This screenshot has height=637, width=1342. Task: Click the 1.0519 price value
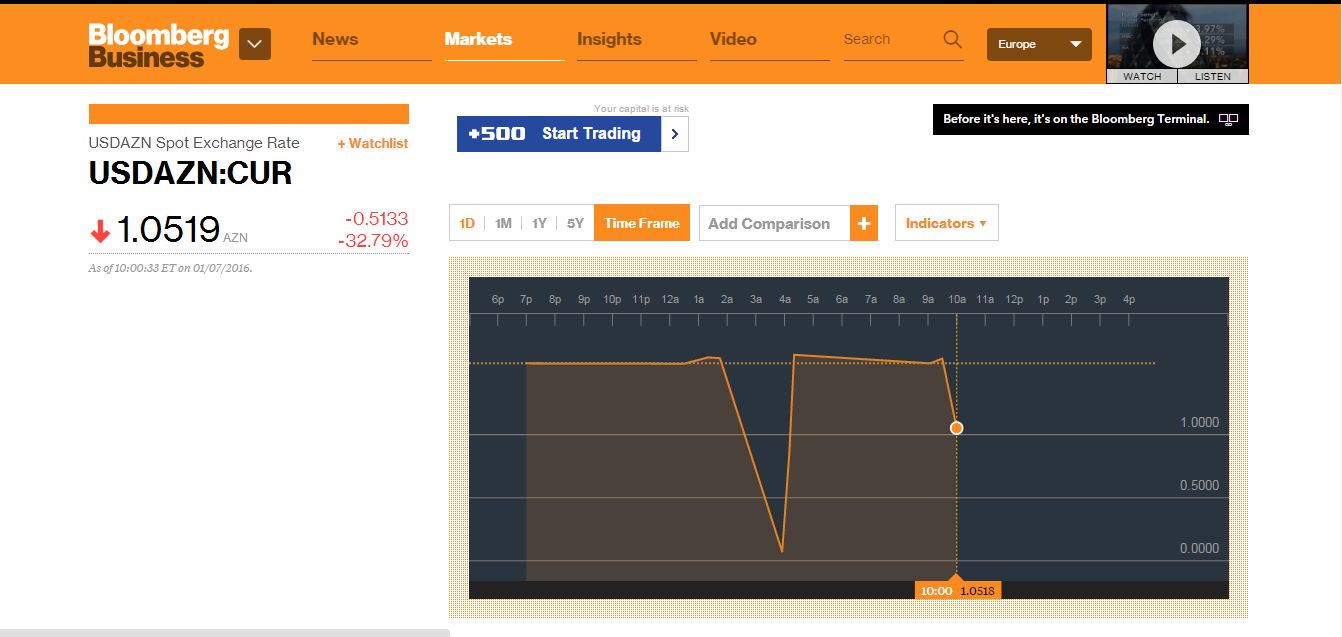tap(168, 230)
